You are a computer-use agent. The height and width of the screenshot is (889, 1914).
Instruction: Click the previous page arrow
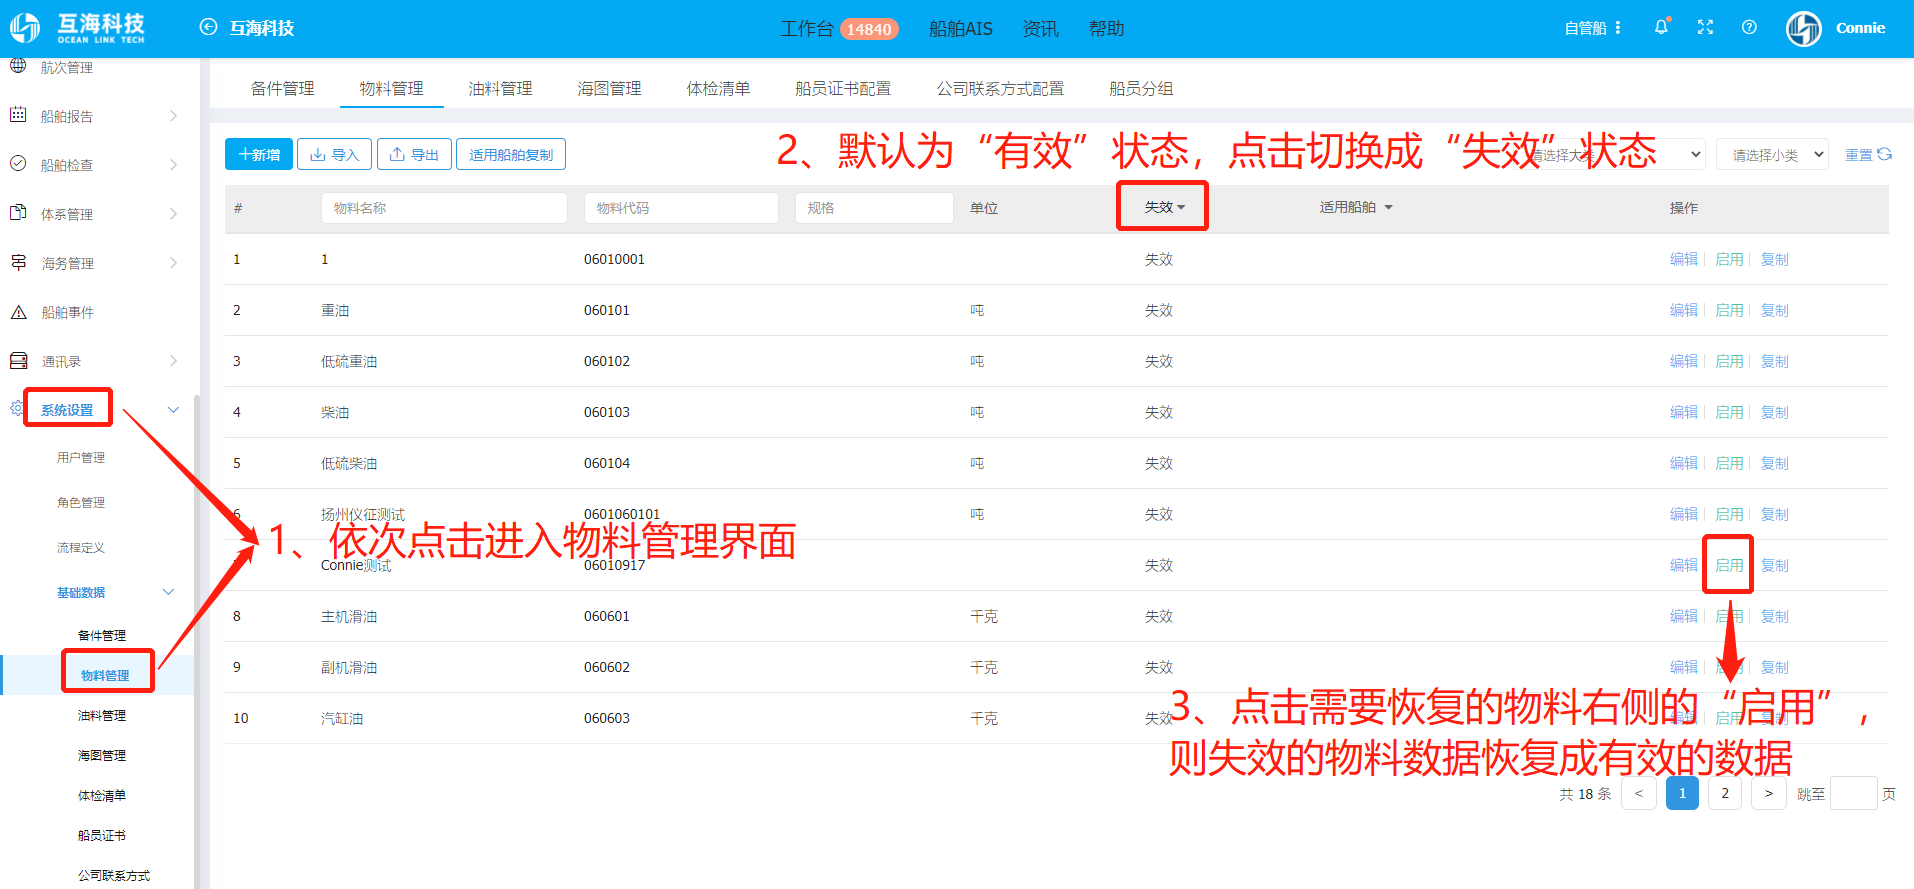pyautogui.click(x=1638, y=793)
